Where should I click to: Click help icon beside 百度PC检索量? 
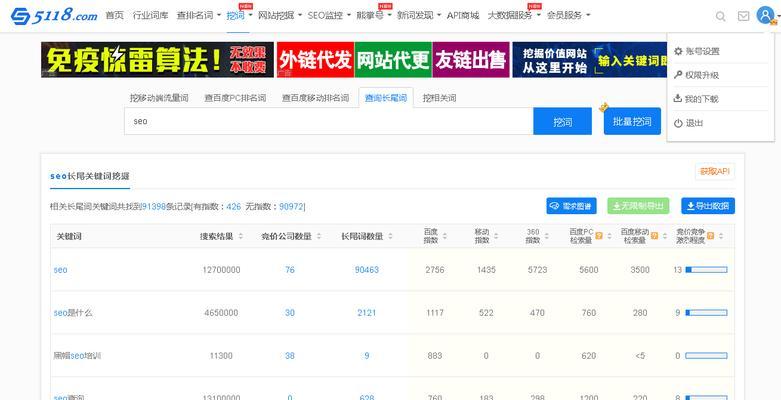click(x=599, y=236)
